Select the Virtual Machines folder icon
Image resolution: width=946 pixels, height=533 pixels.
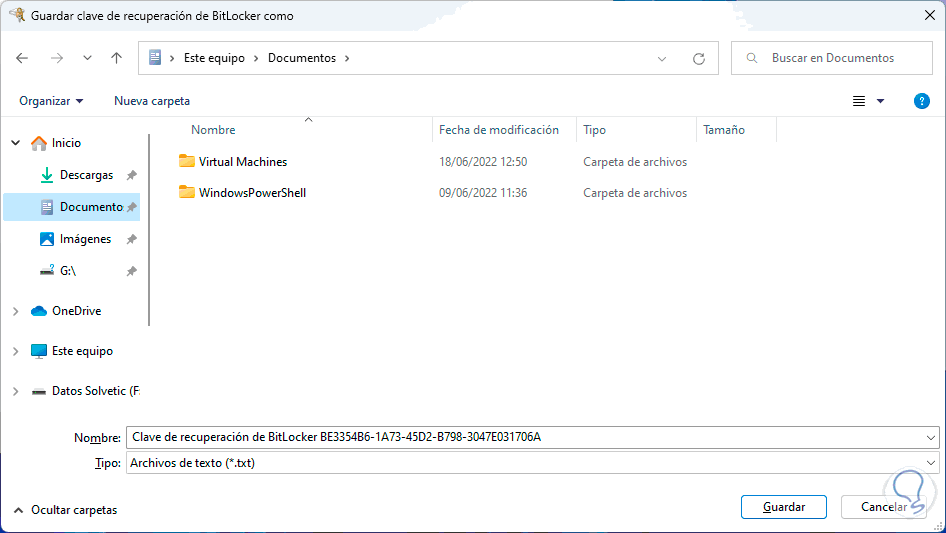click(x=187, y=161)
